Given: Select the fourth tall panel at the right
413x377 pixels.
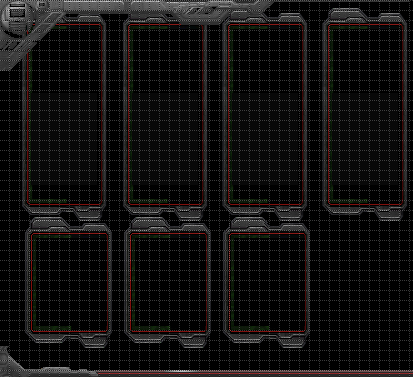Looking at the screenshot, I should point(365,114).
